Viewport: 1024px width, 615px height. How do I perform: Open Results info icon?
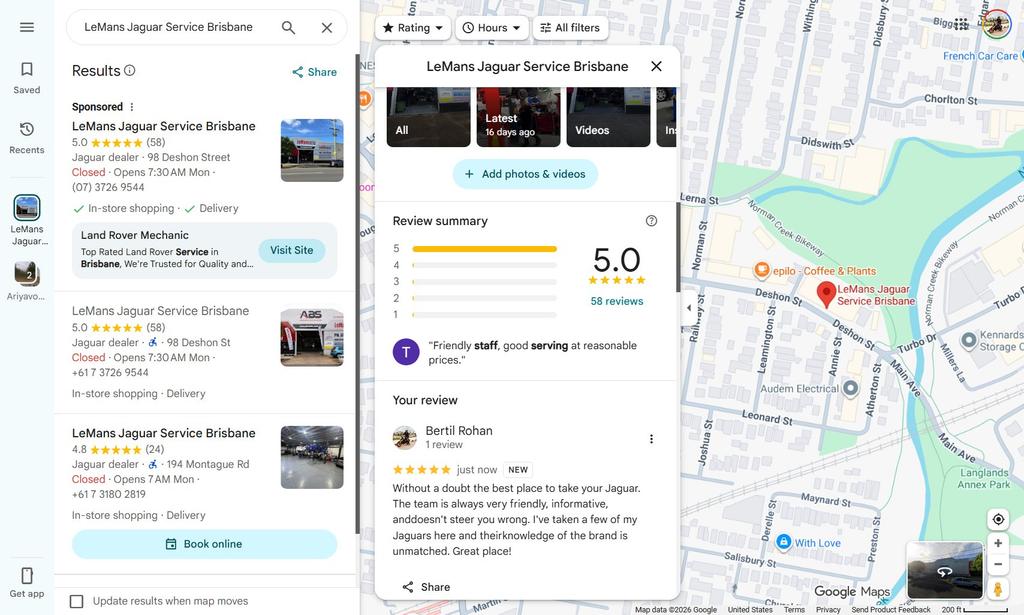pyautogui.click(x=130, y=70)
